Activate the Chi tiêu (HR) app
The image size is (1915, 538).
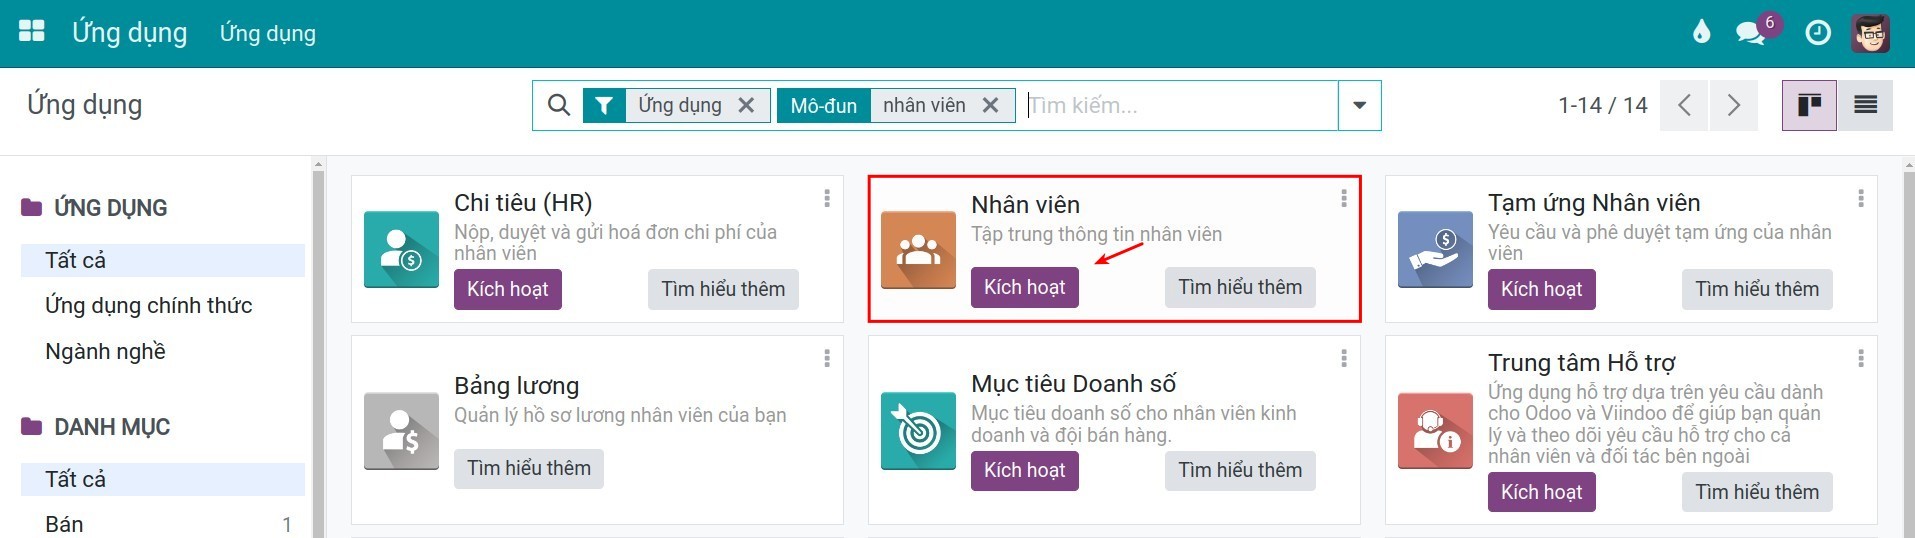pos(508,289)
